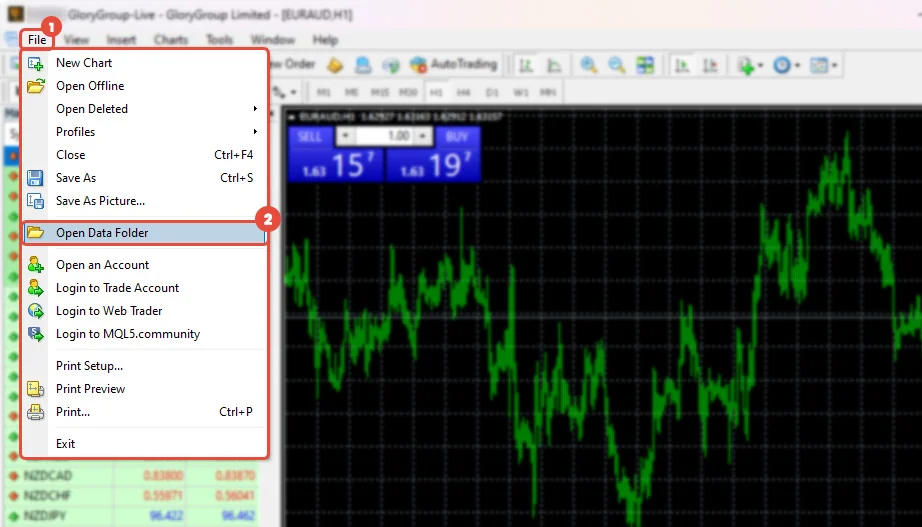Image resolution: width=922 pixels, height=527 pixels.
Task: Click the Save As floppy disk icon
Action: click(36, 178)
